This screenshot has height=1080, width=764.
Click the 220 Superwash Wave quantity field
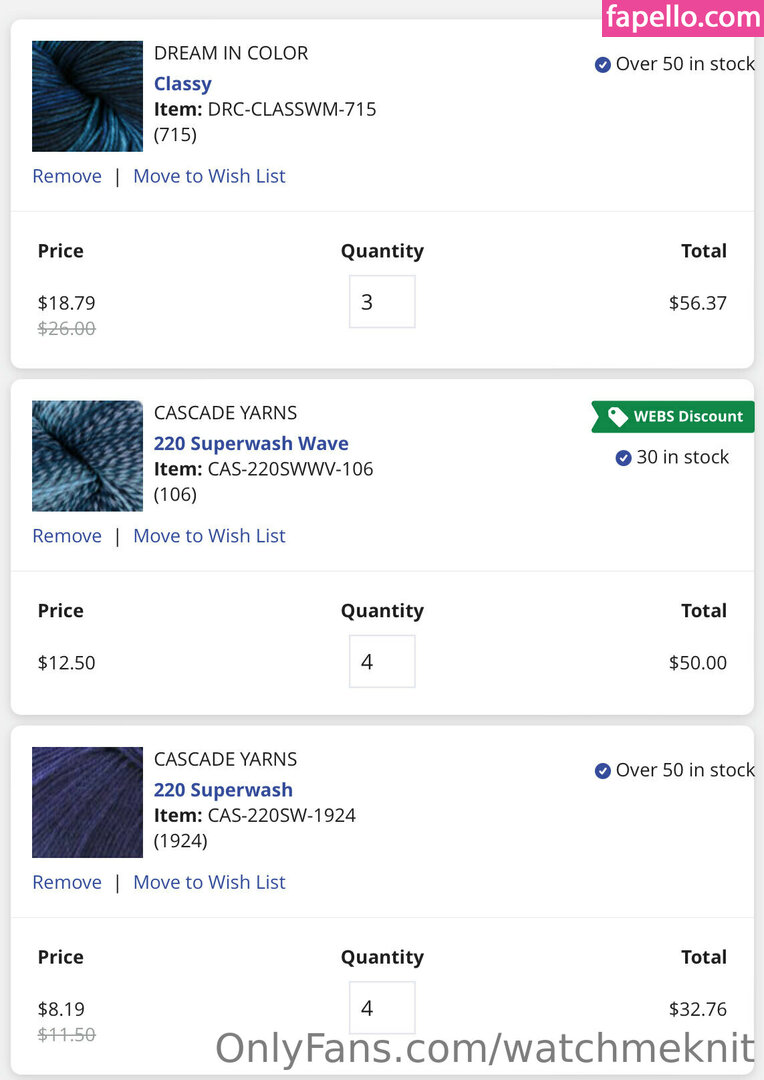pyautogui.click(x=382, y=662)
